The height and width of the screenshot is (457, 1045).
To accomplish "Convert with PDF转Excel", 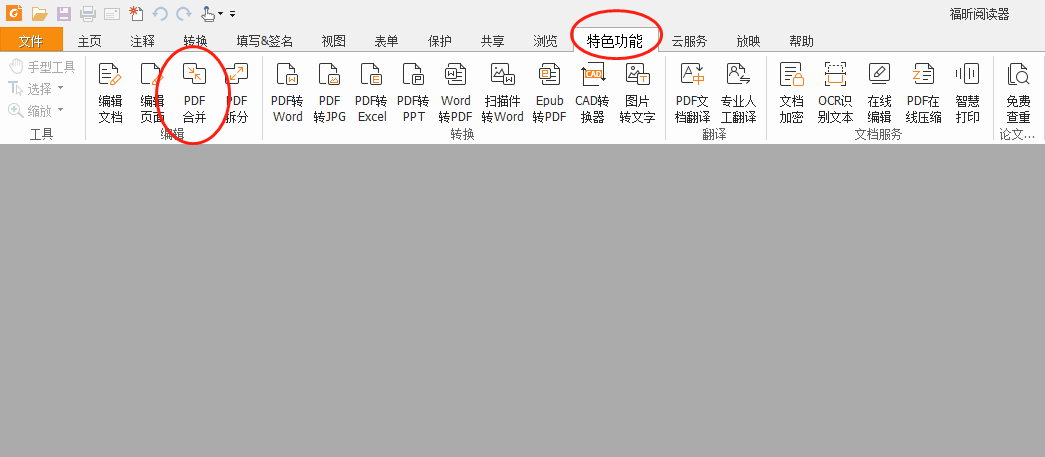I will point(371,93).
